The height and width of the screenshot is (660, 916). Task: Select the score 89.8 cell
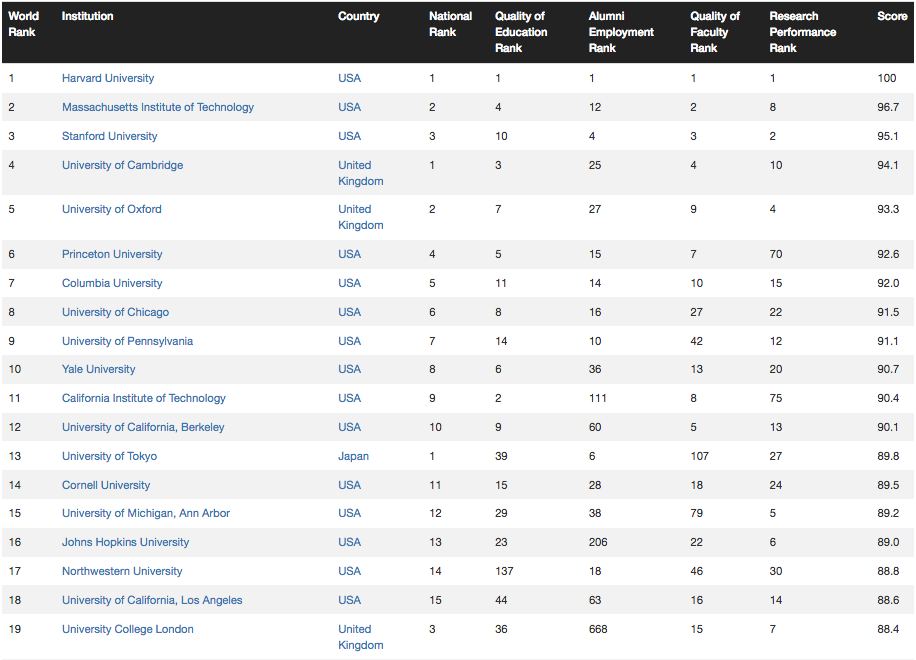coord(888,456)
